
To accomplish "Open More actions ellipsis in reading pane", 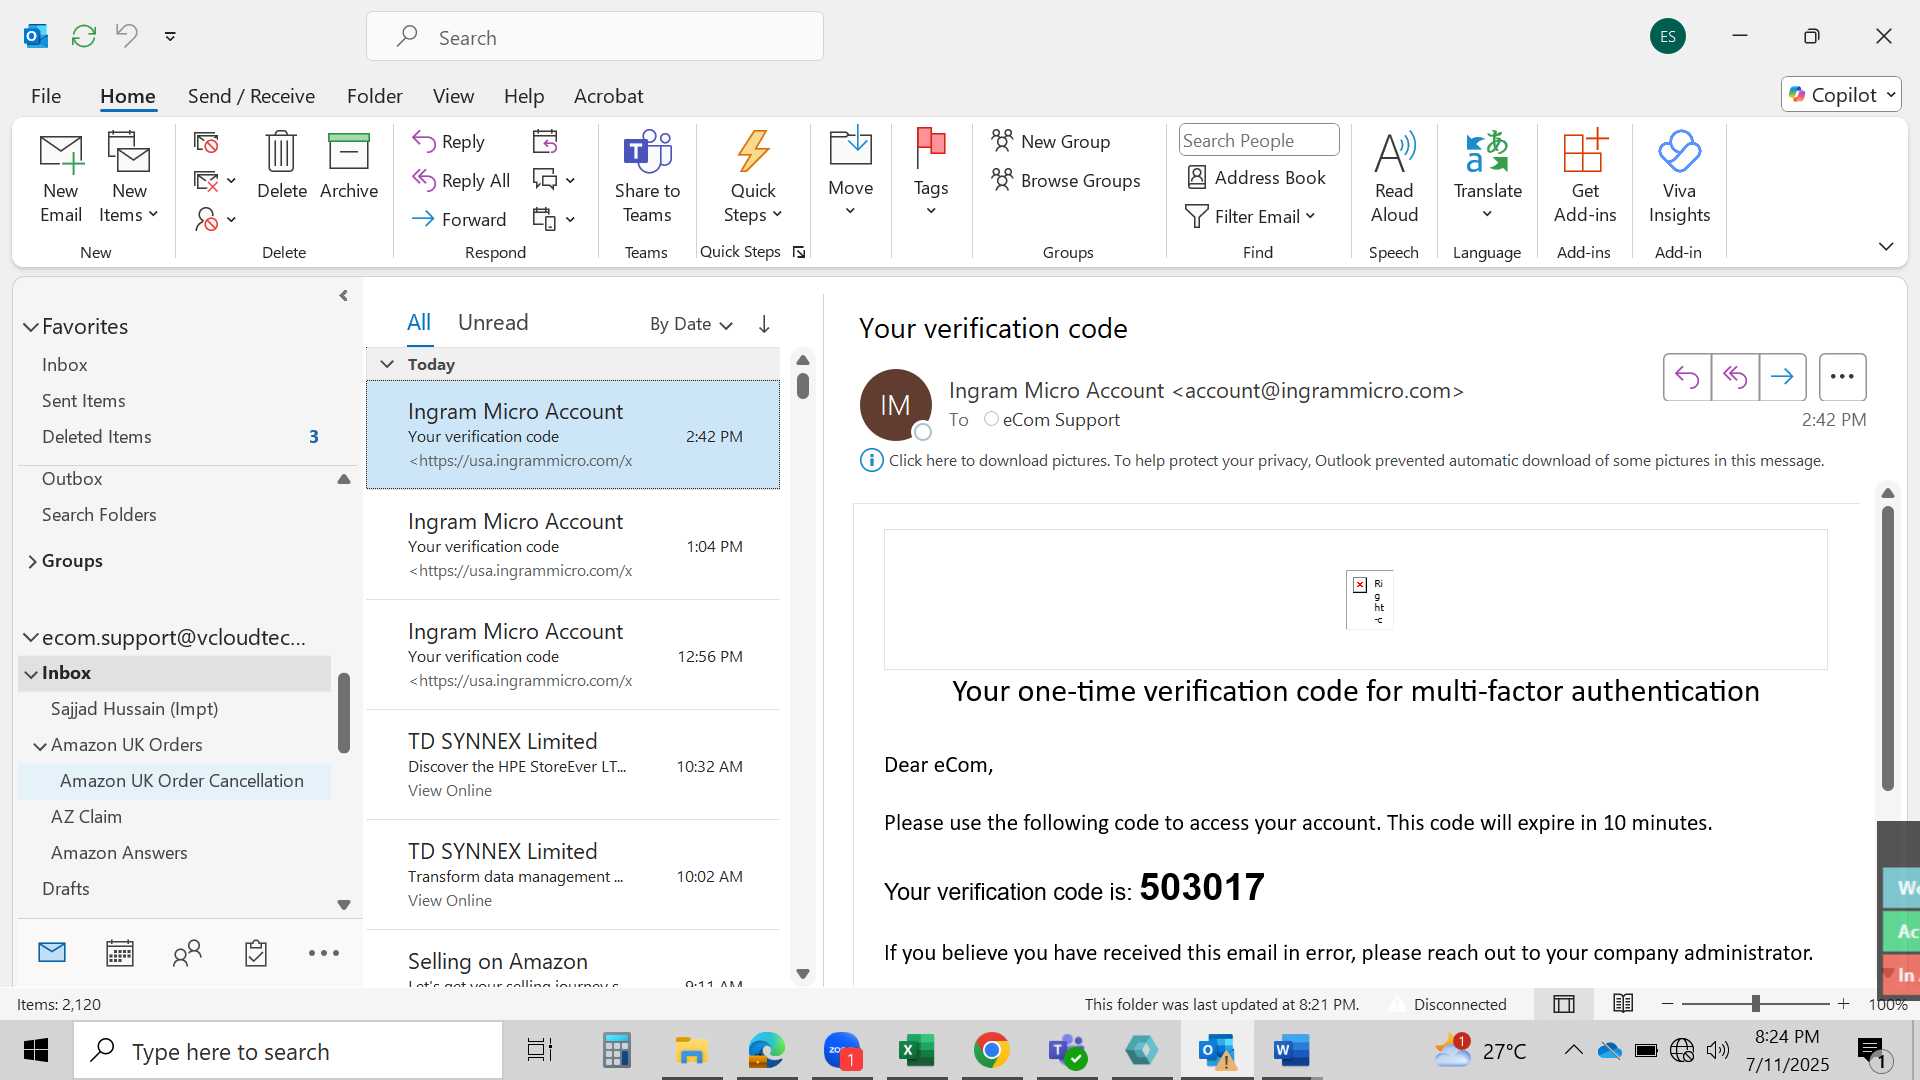I will point(1842,377).
